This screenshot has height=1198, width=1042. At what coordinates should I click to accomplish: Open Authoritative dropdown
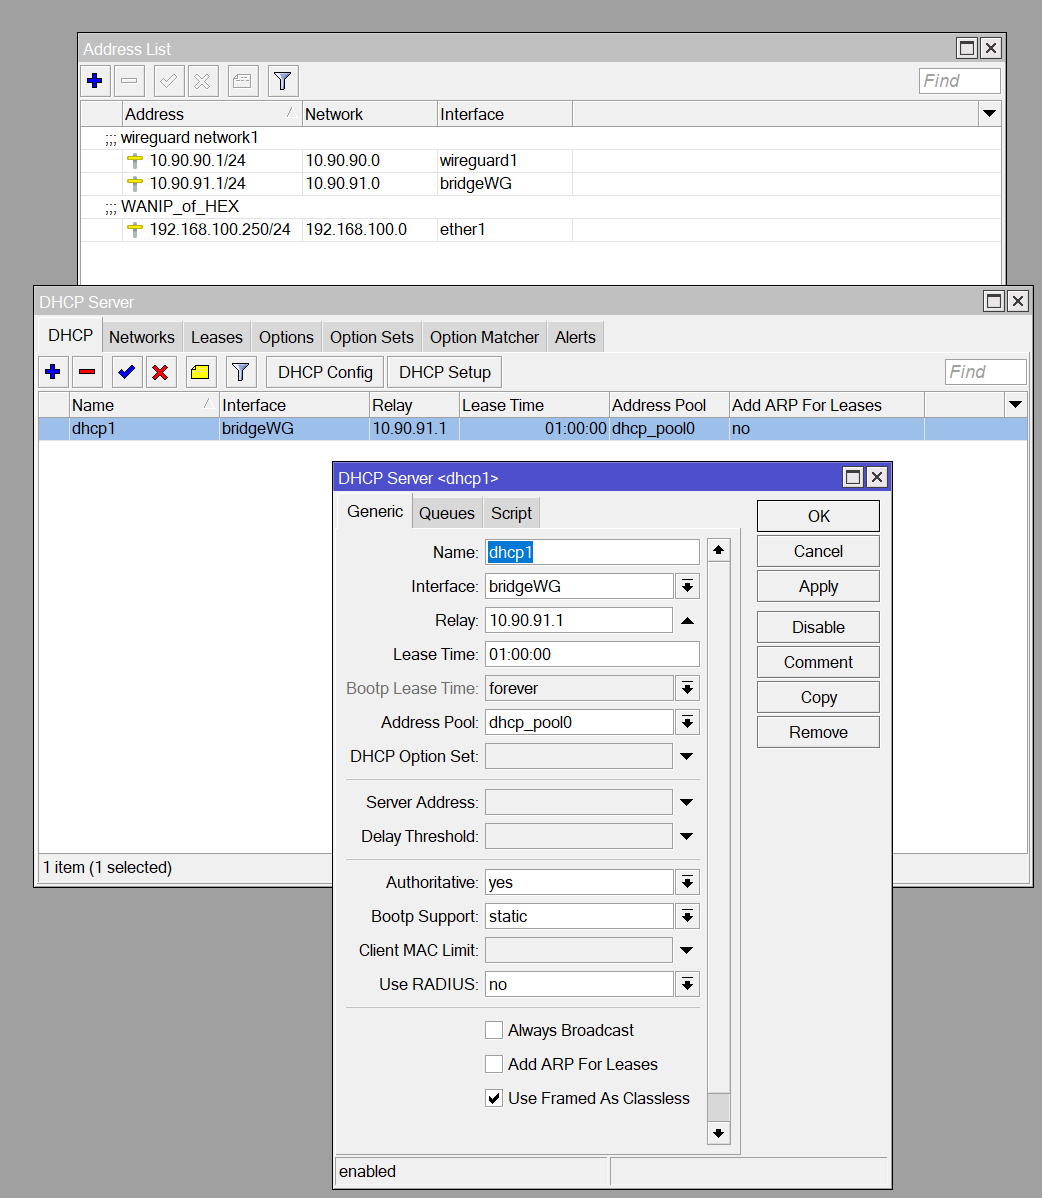[688, 882]
